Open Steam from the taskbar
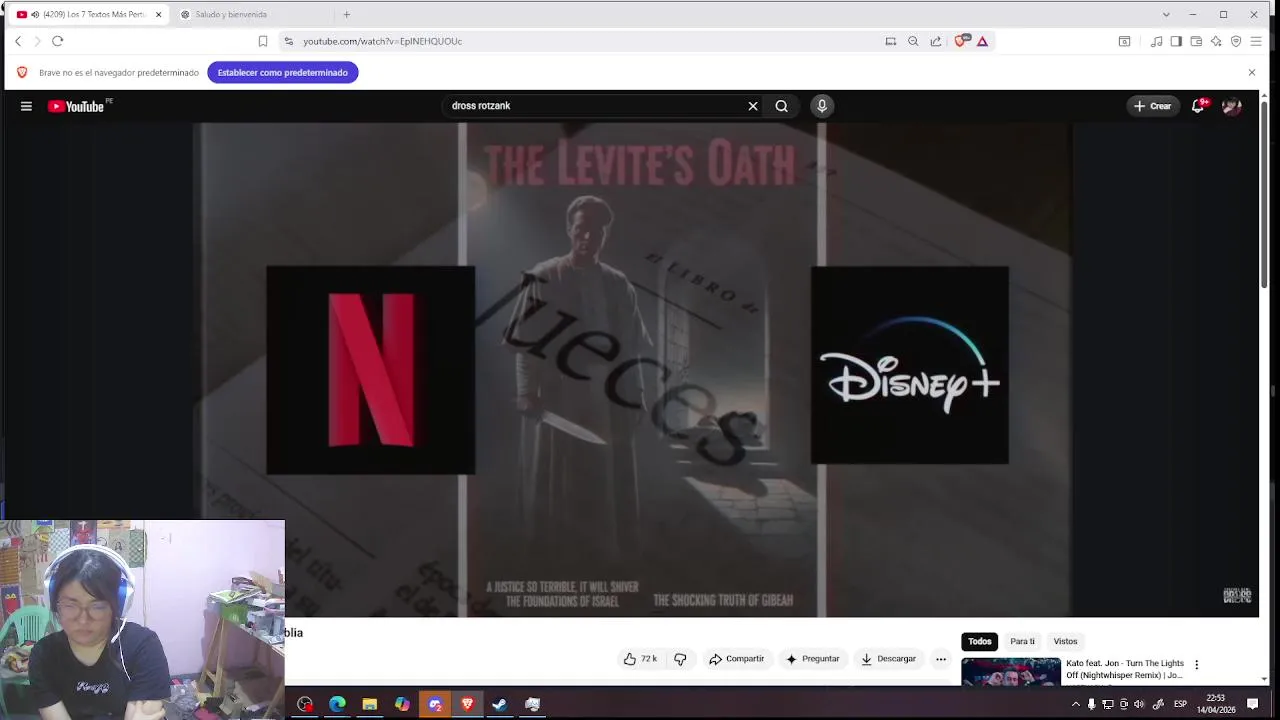This screenshot has height=720, width=1280. point(499,704)
